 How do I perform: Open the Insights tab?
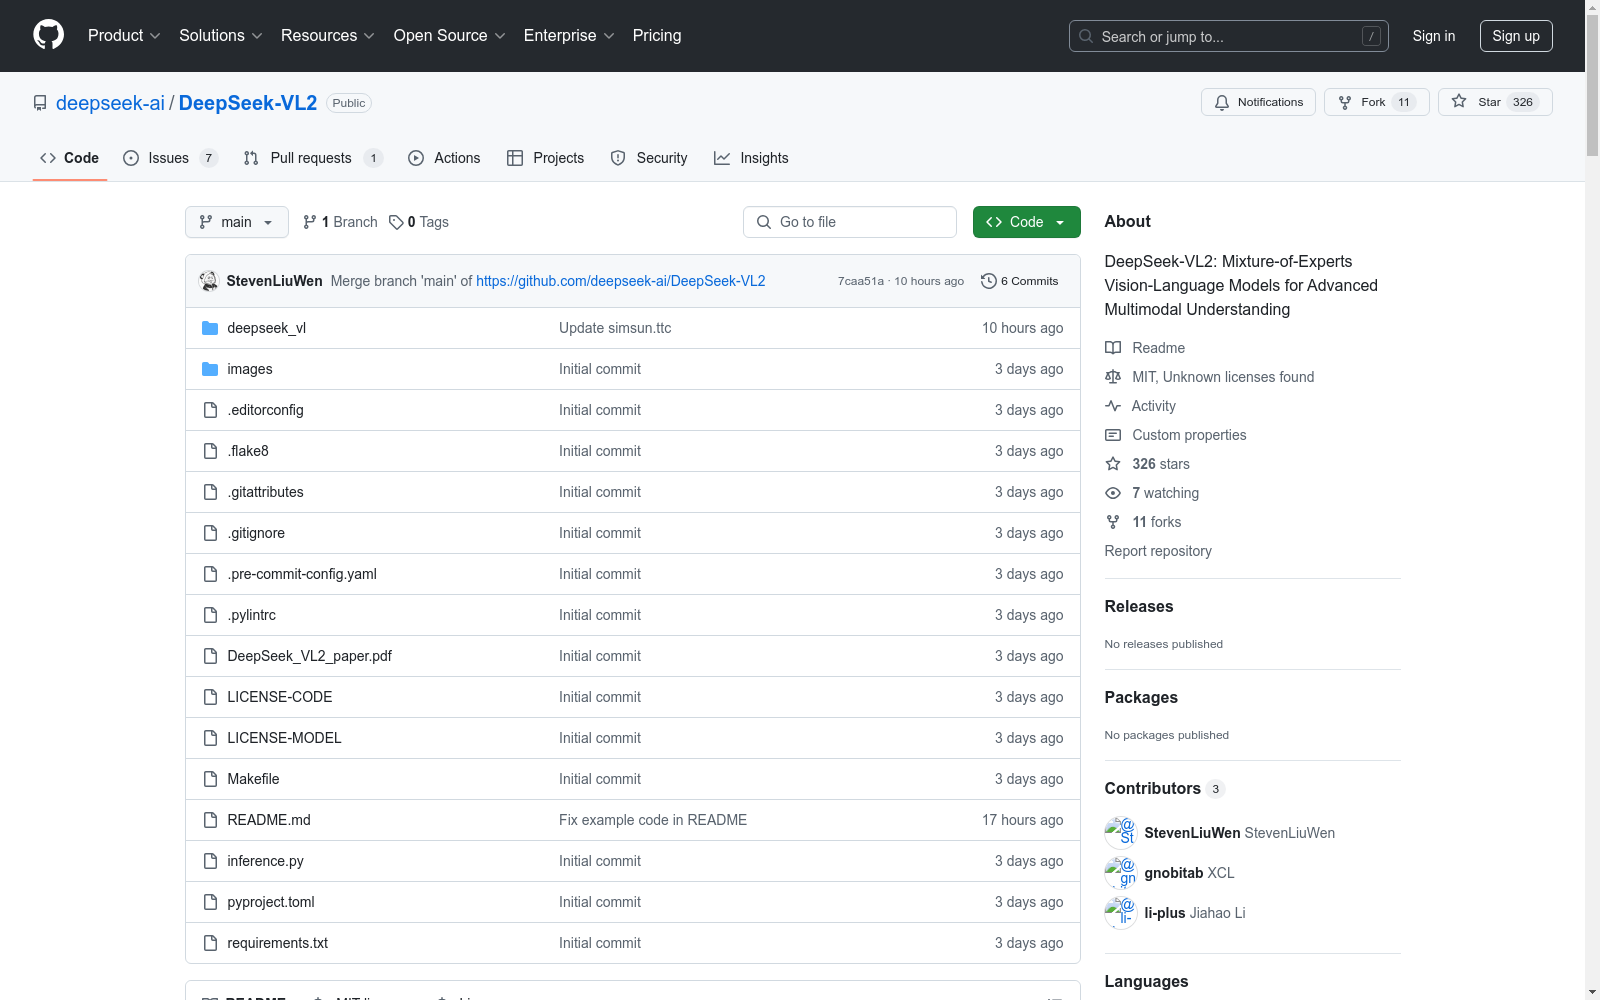pyautogui.click(x=751, y=158)
